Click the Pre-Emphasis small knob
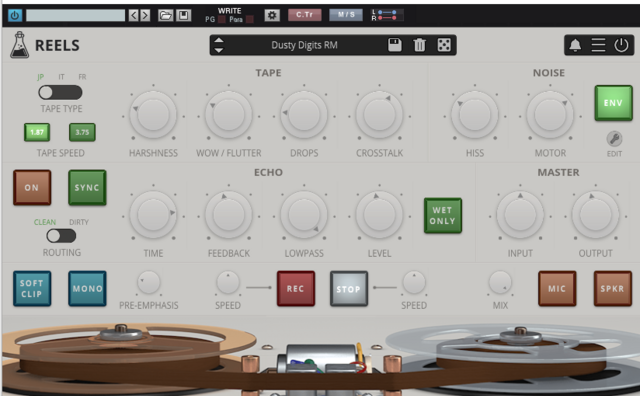Screen dimensions: 640x396 tap(149, 283)
